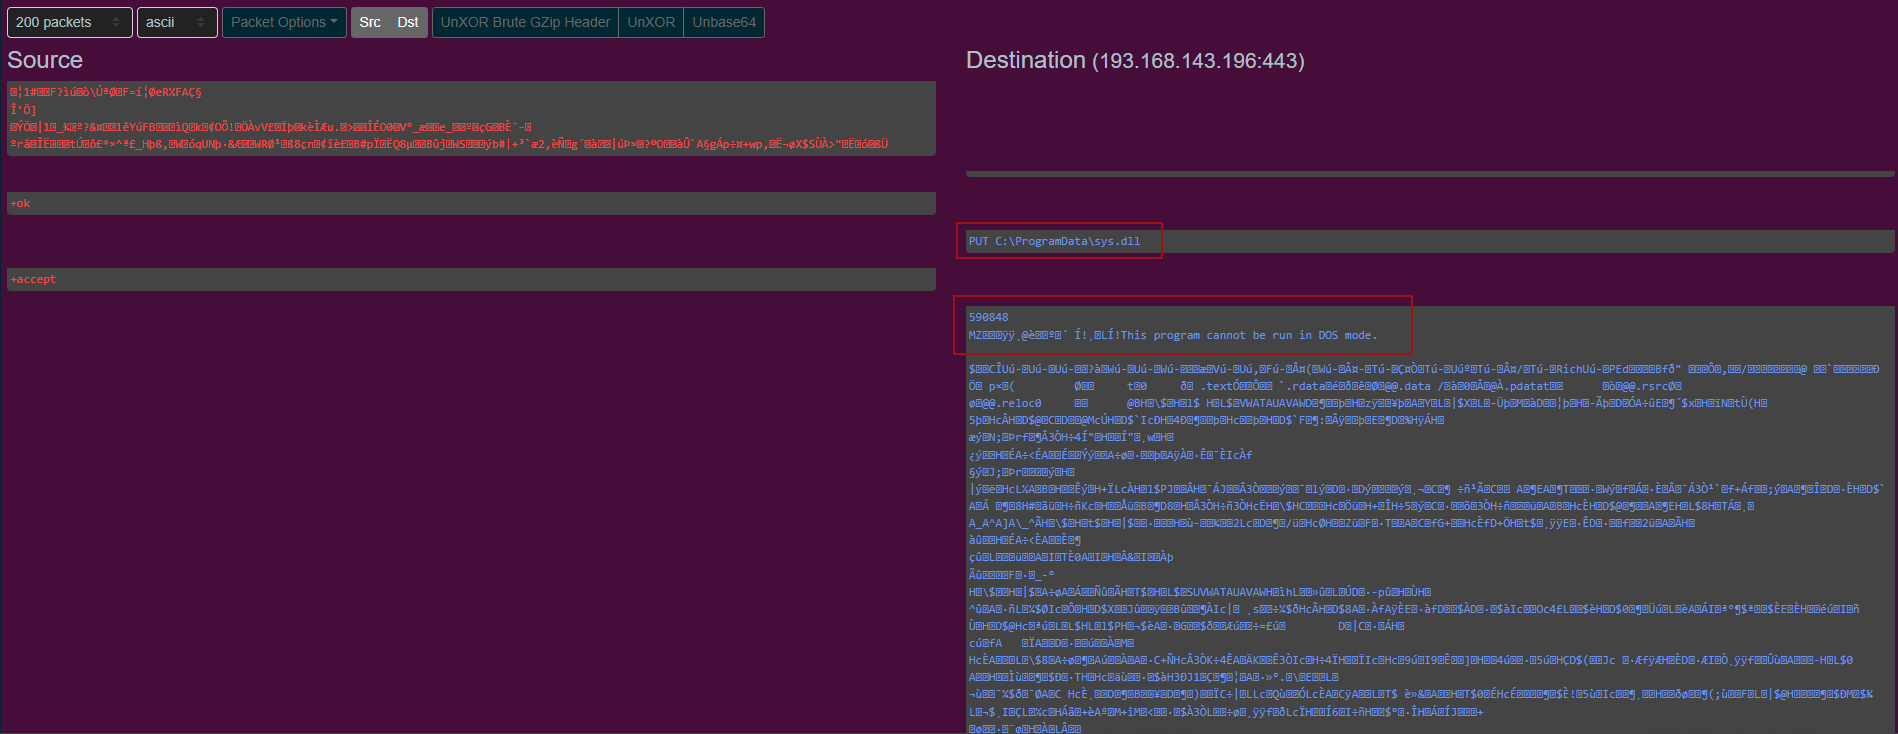Click the Unbase64 button

(724, 22)
